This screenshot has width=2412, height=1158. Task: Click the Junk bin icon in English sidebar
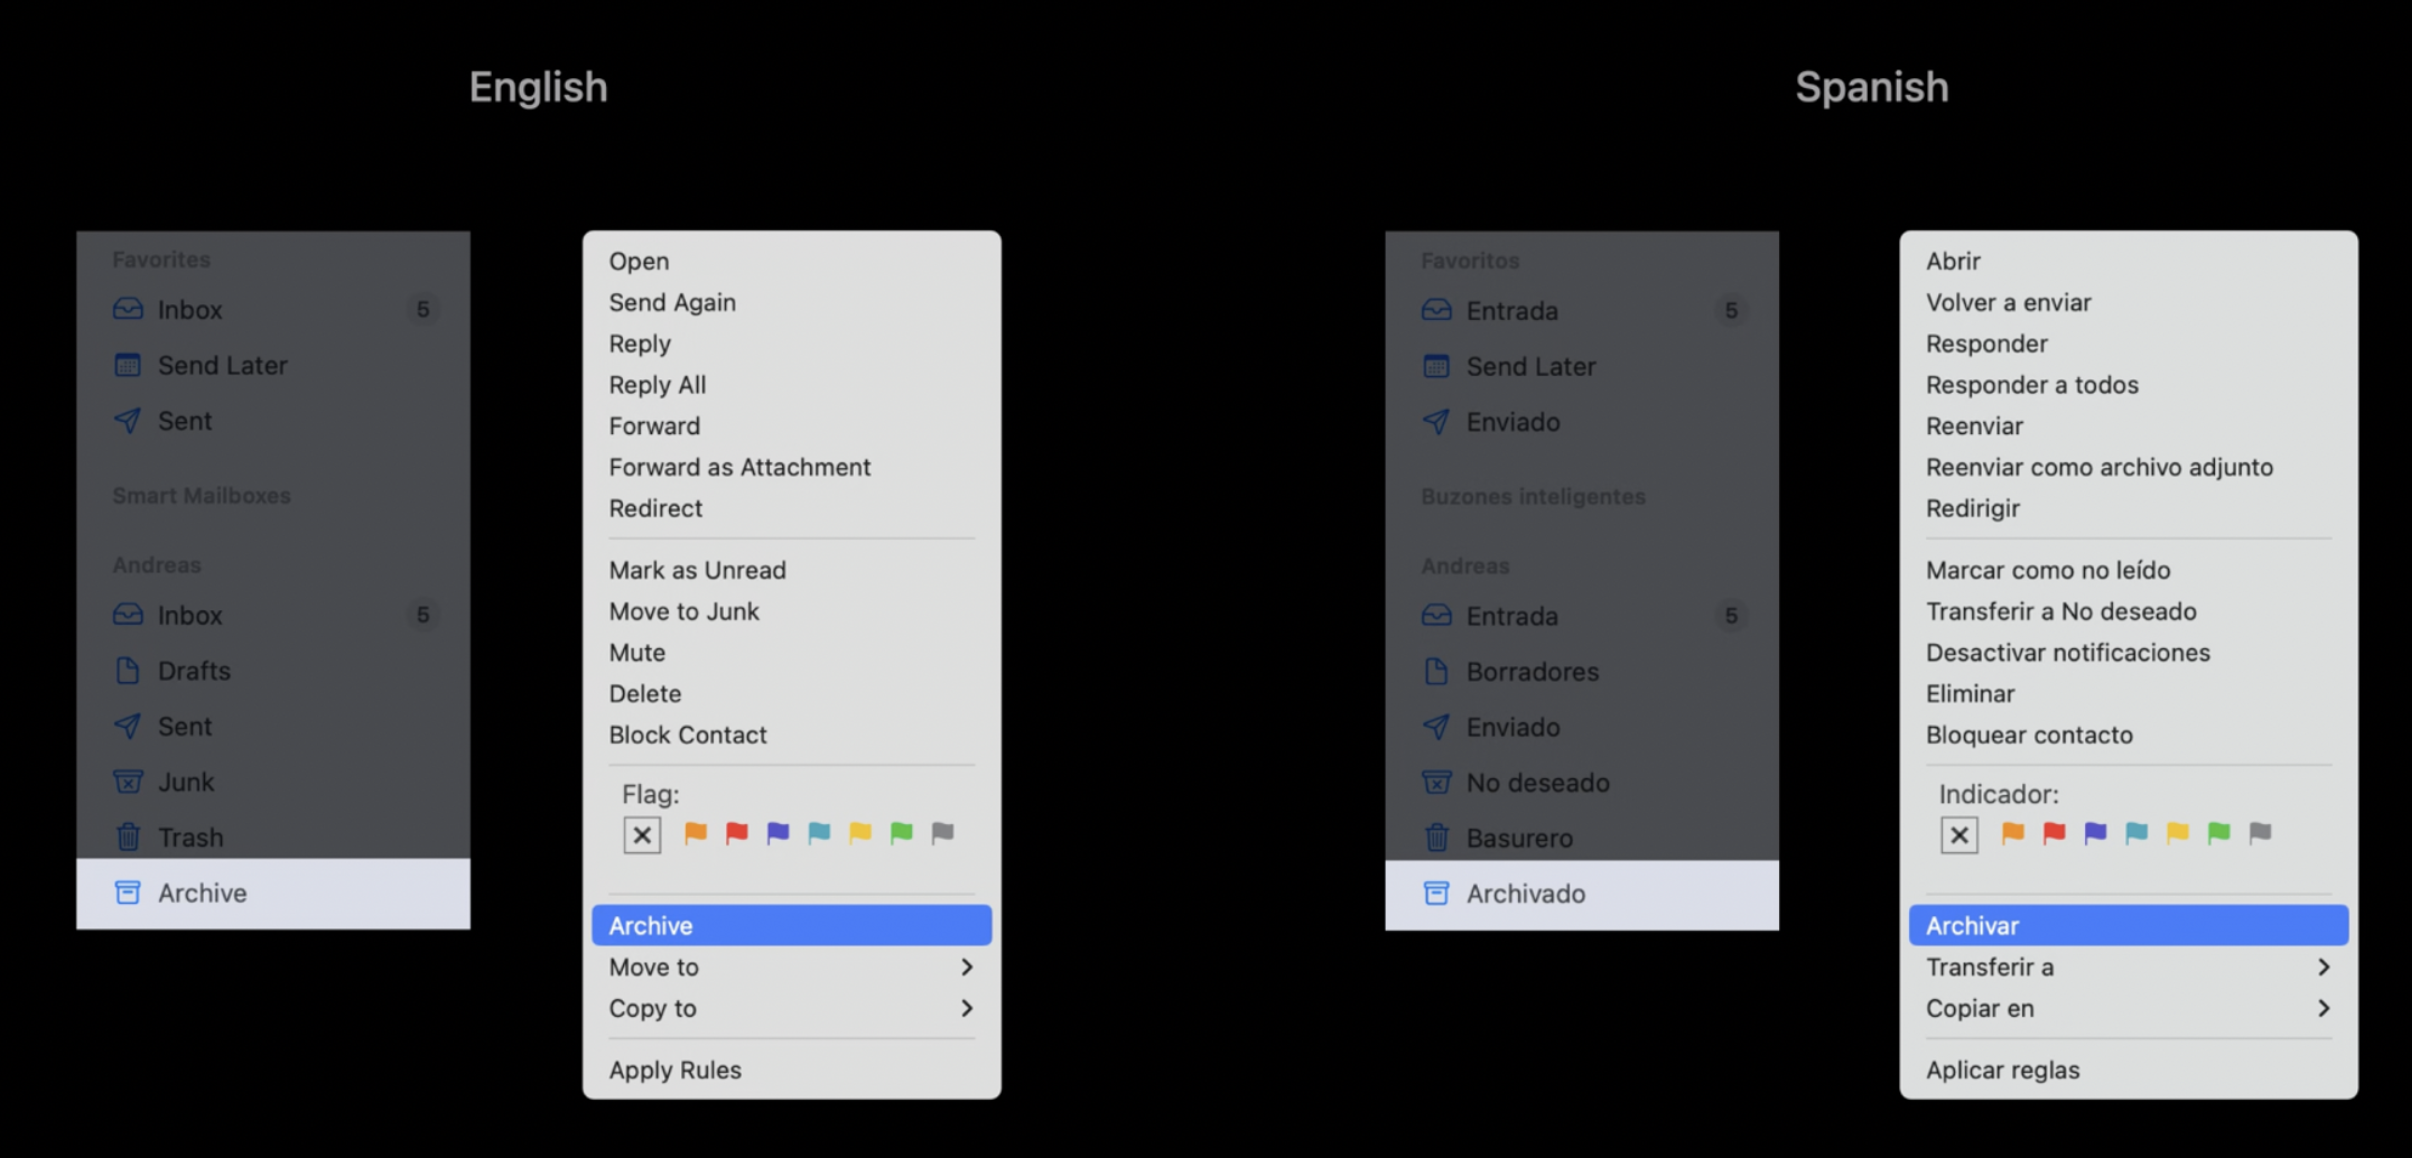coord(128,781)
